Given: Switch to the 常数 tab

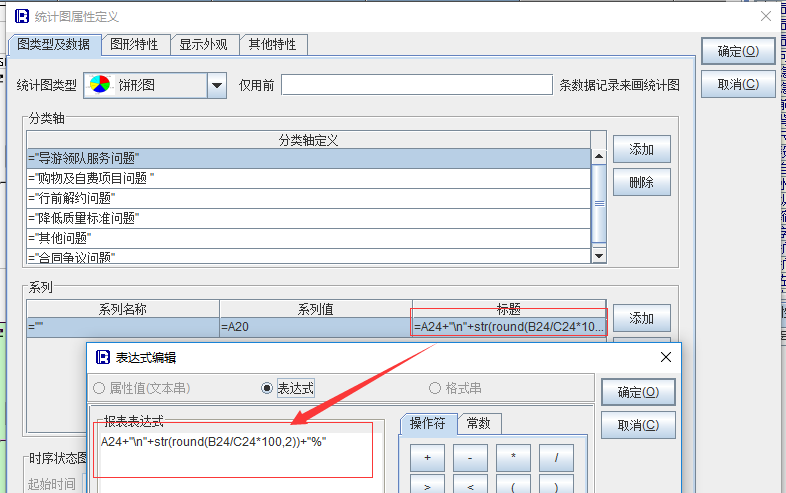Looking at the screenshot, I should tap(478, 424).
